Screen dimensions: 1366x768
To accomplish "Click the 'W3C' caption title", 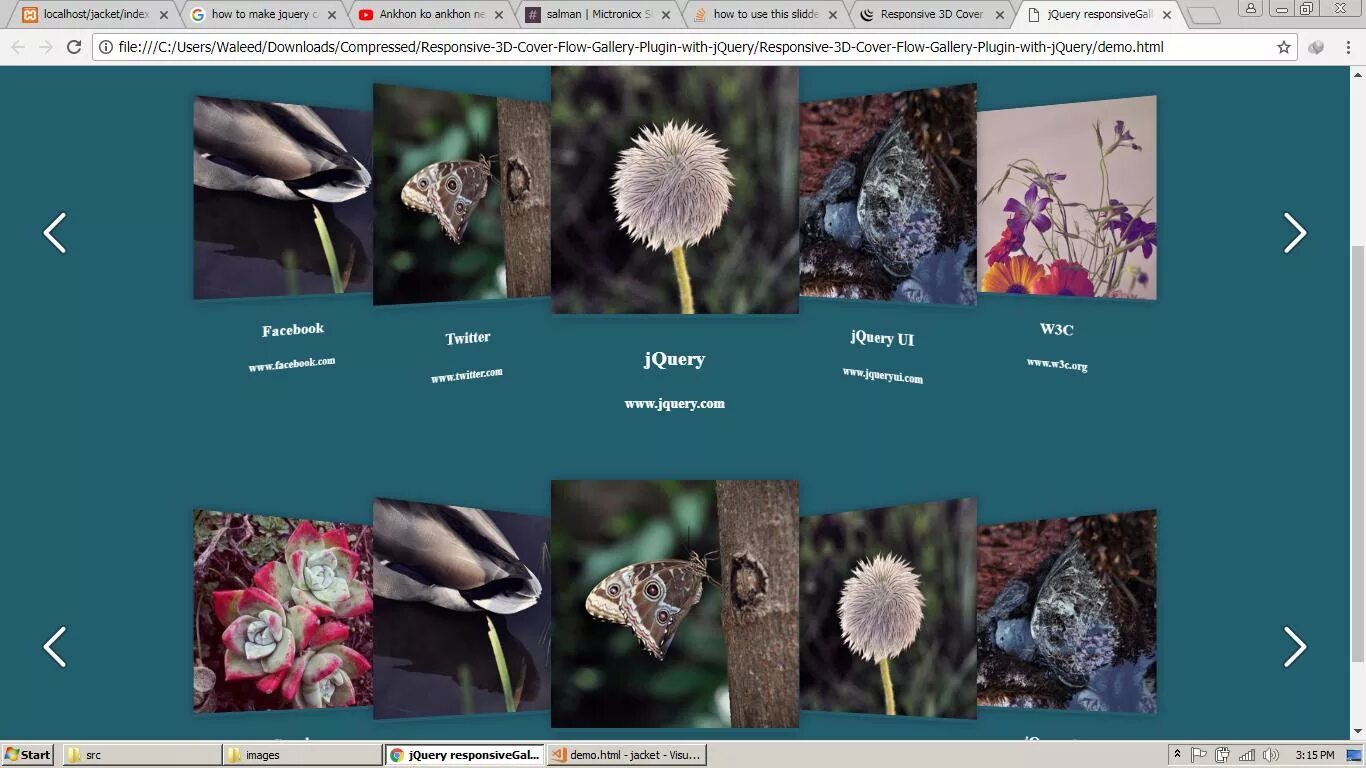I will 1057,329.
